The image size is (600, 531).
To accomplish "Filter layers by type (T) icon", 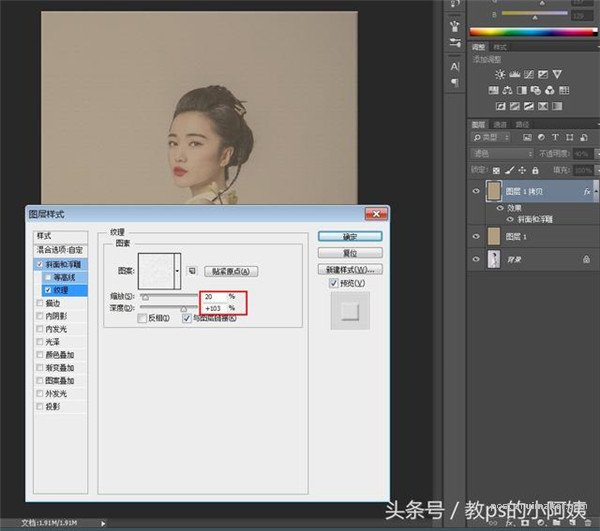I will tap(555, 137).
